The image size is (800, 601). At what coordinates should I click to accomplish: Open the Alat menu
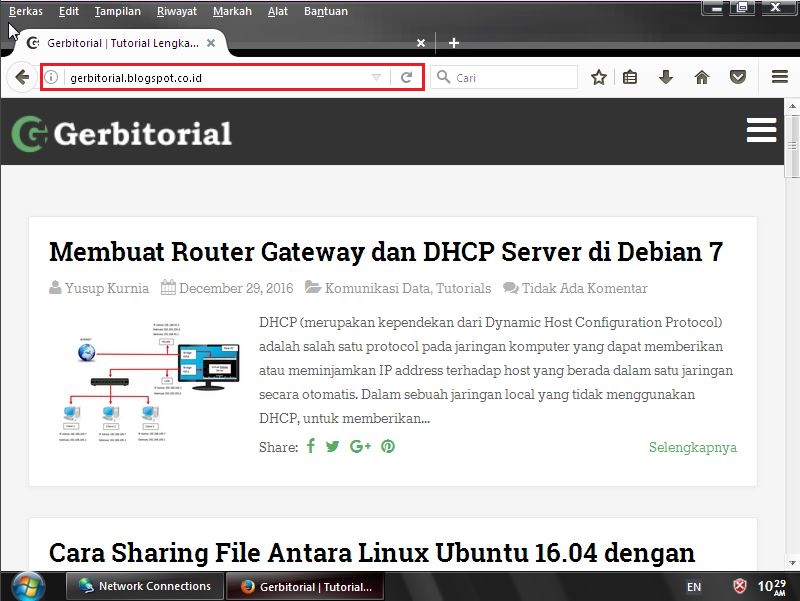click(x=278, y=11)
